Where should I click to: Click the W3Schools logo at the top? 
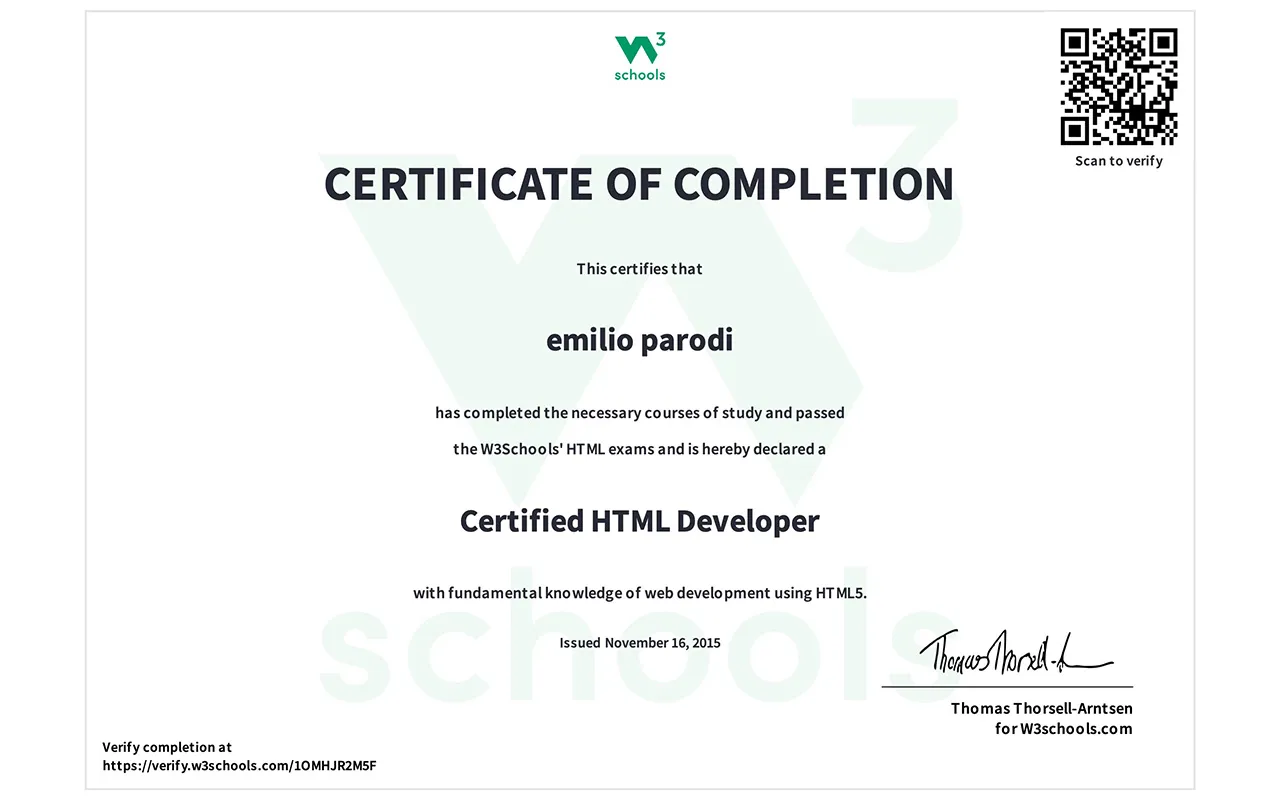tap(640, 57)
